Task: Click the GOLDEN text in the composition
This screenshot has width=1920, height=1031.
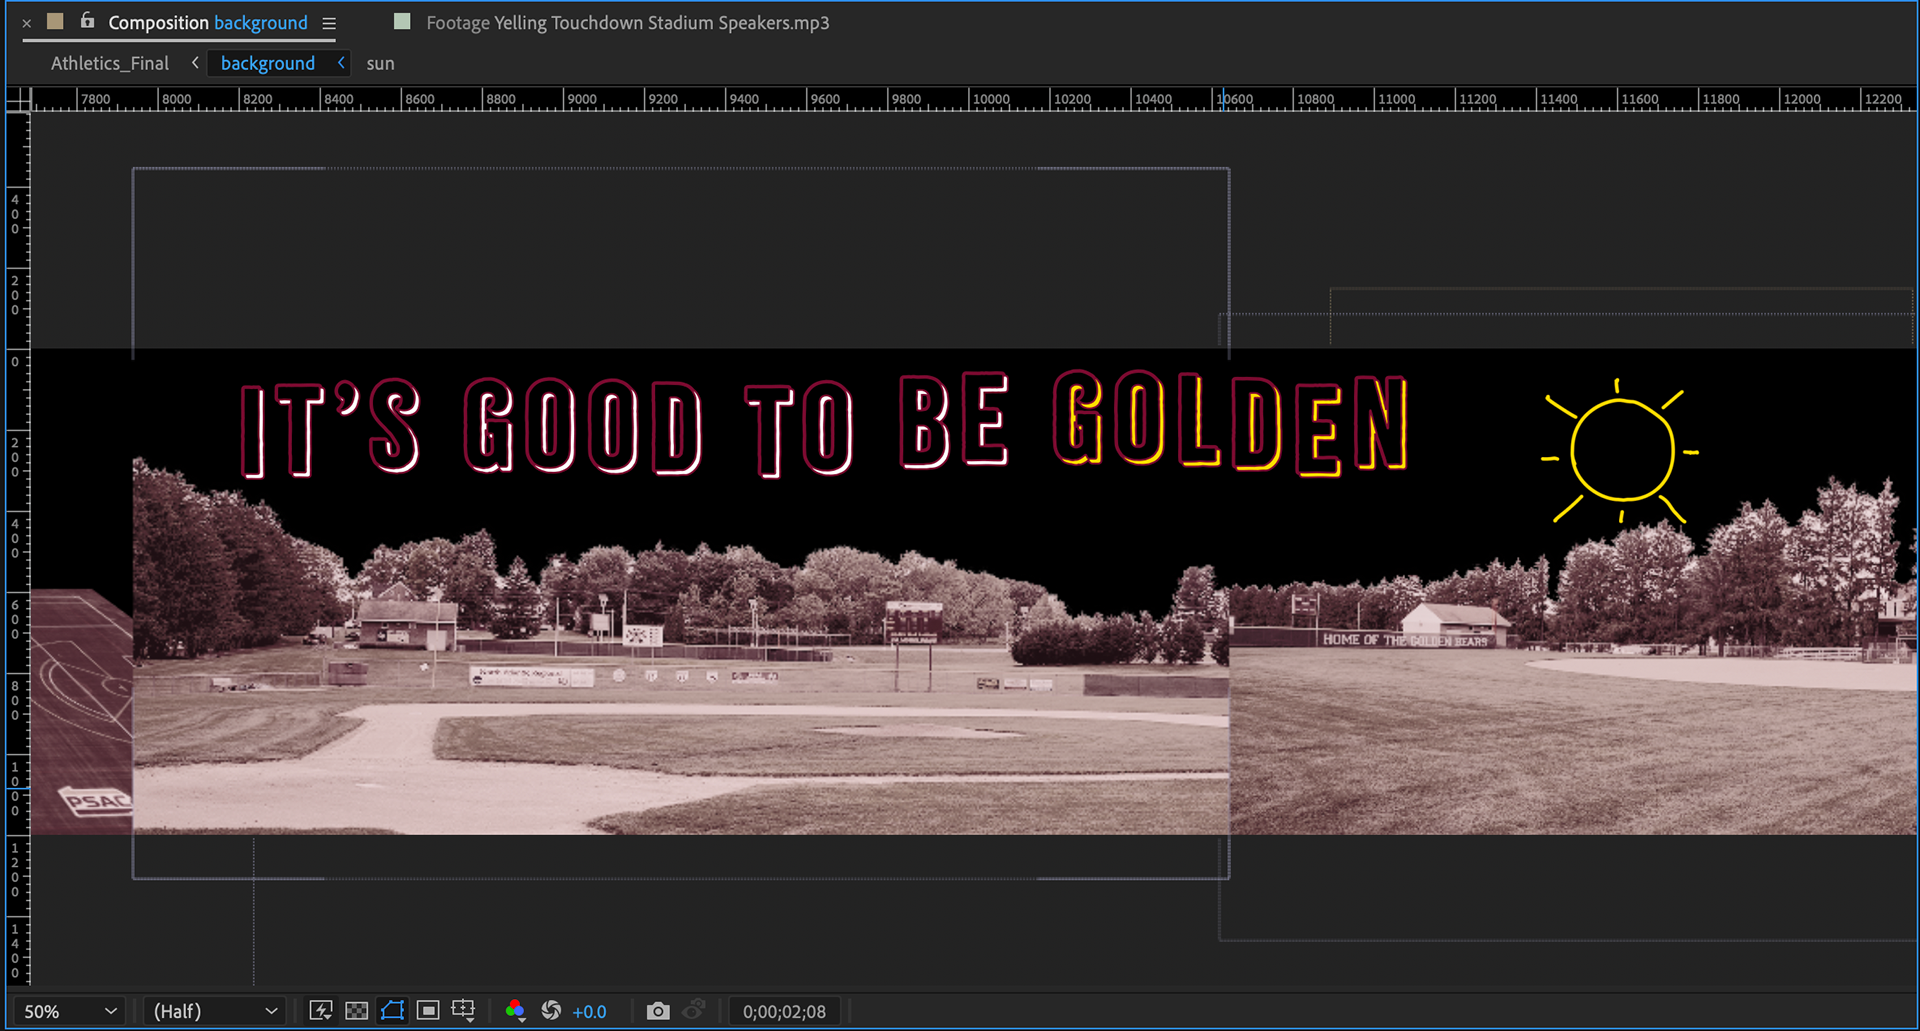Action: [x=1231, y=423]
